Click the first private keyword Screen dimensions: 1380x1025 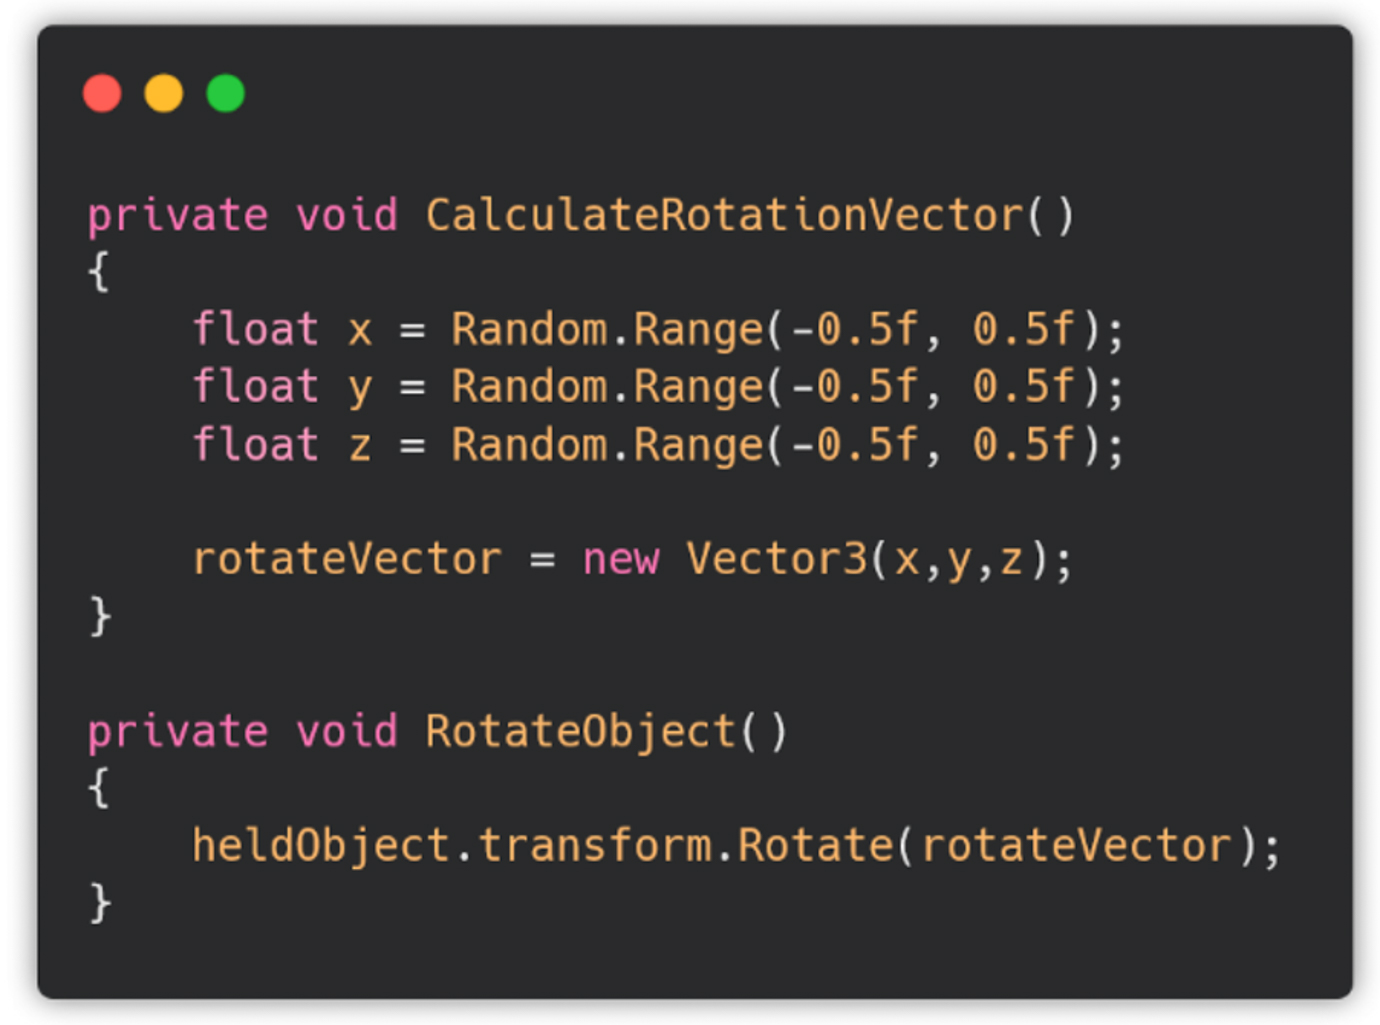coord(178,217)
